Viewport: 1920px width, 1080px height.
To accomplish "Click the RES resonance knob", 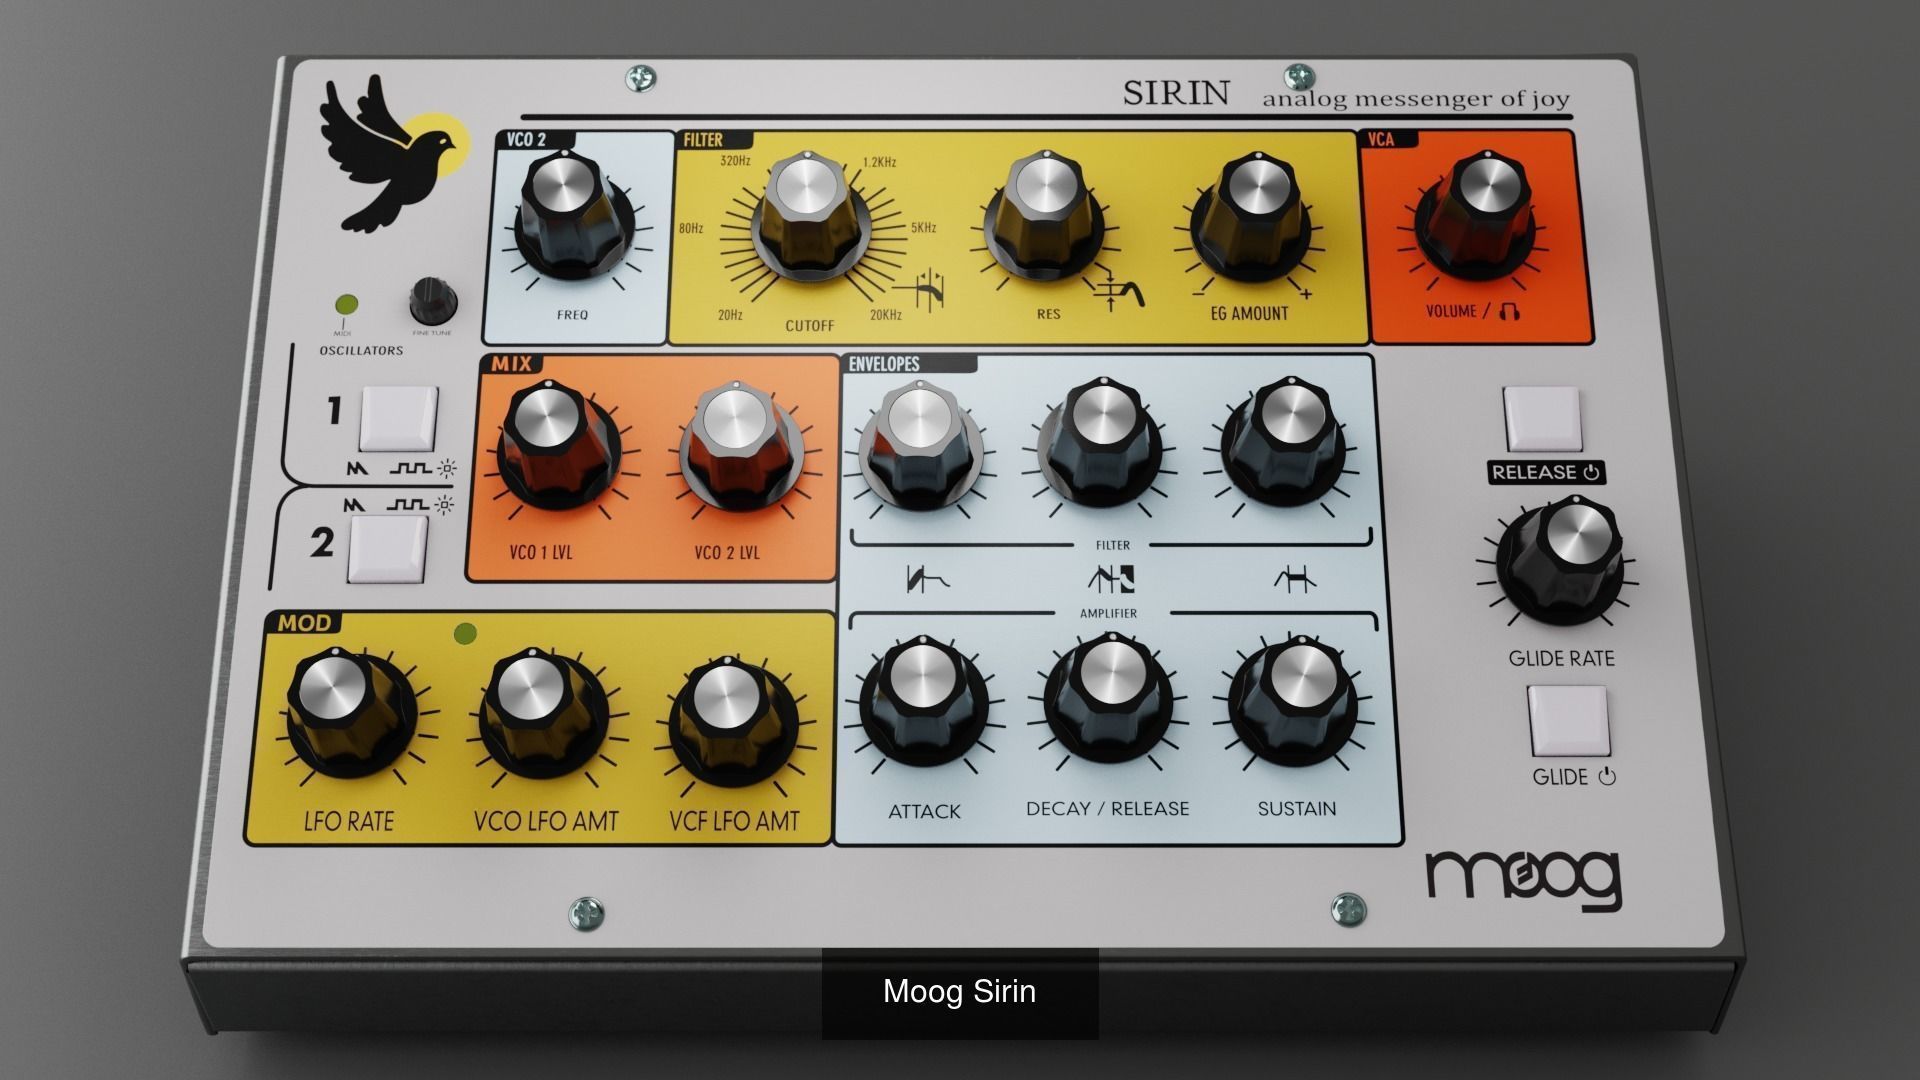I will (x=1043, y=214).
